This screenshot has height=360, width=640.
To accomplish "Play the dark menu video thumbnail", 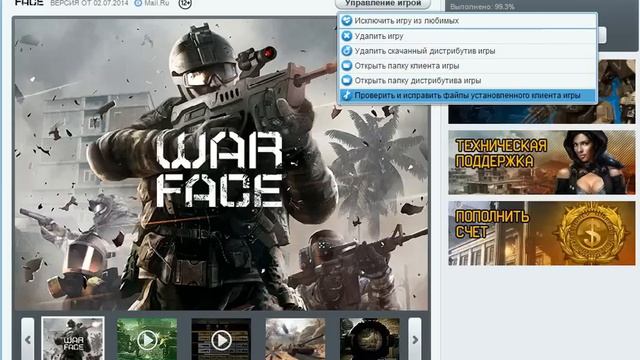I will pyautogui.click(x=221, y=339).
